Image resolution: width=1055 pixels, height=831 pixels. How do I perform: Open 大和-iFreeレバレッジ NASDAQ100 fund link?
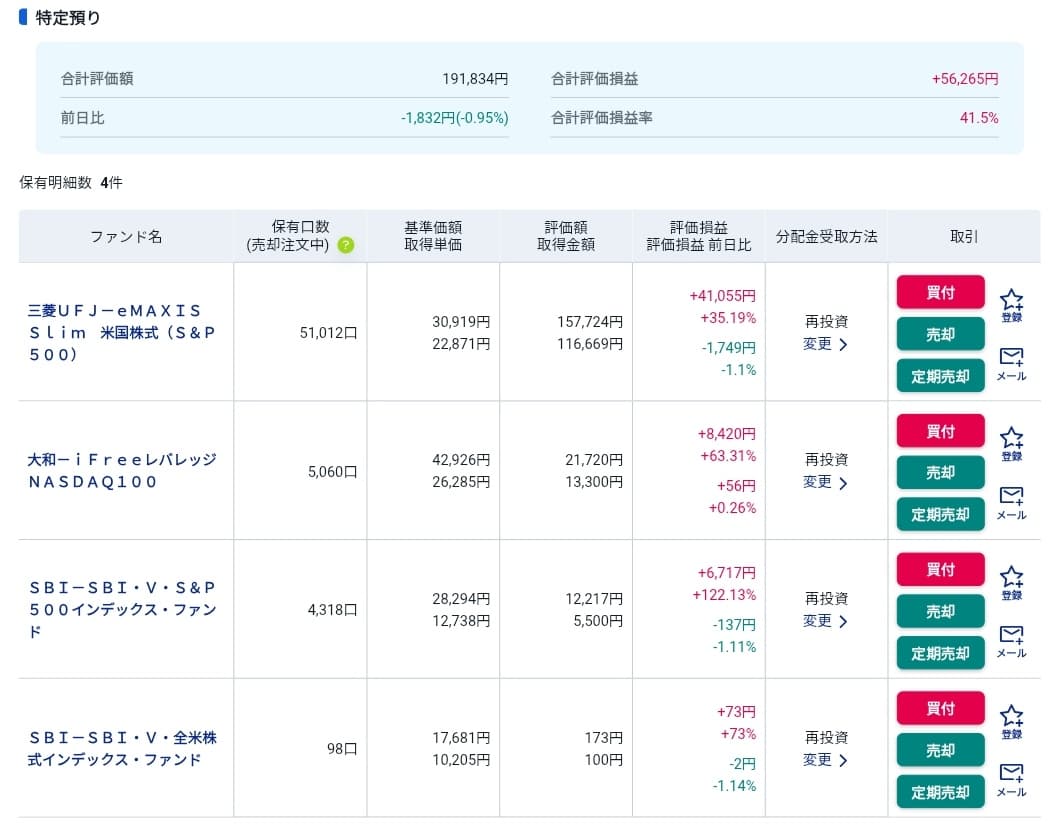[x=122, y=470]
